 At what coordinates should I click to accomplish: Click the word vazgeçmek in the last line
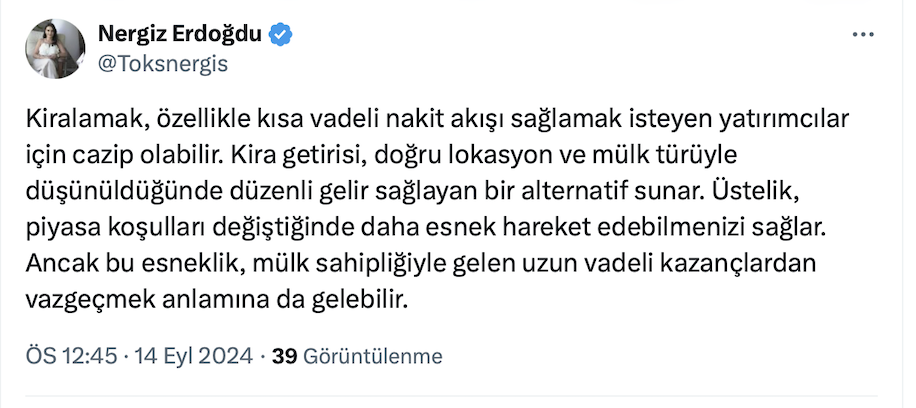pos(87,299)
